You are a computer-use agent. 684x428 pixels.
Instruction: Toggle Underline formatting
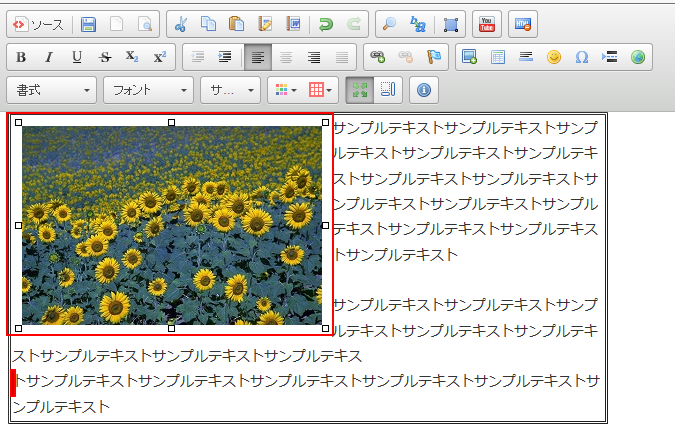point(77,57)
